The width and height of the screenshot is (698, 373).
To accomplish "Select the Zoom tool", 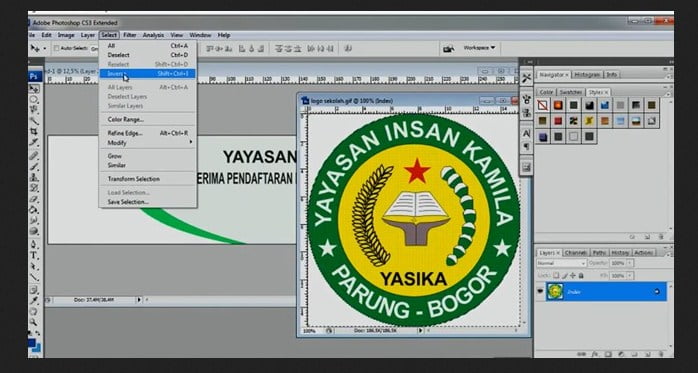I will click(x=34, y=322).
